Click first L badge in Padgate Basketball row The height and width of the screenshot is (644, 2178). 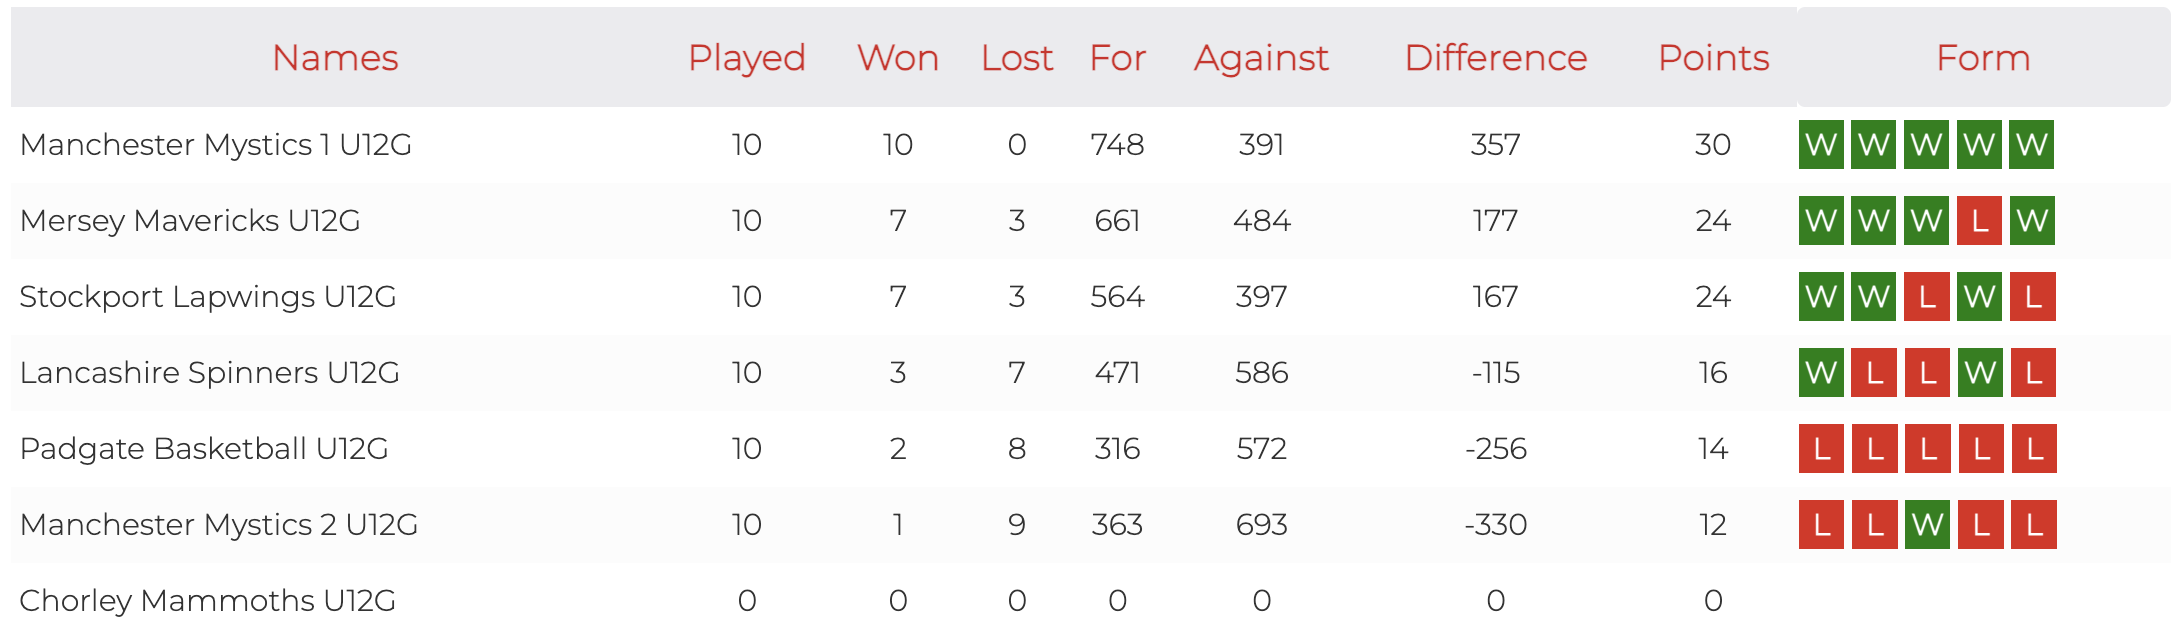tap(1821, 449)
